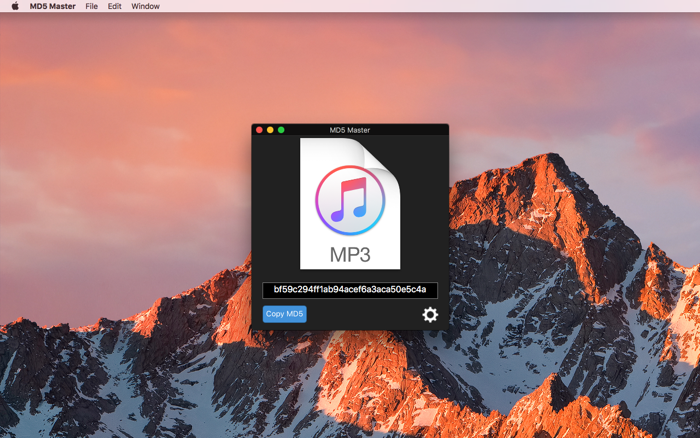The image size is (700, 438).
Task: Close the MD5 Master window with the red button
Action: 259,130
